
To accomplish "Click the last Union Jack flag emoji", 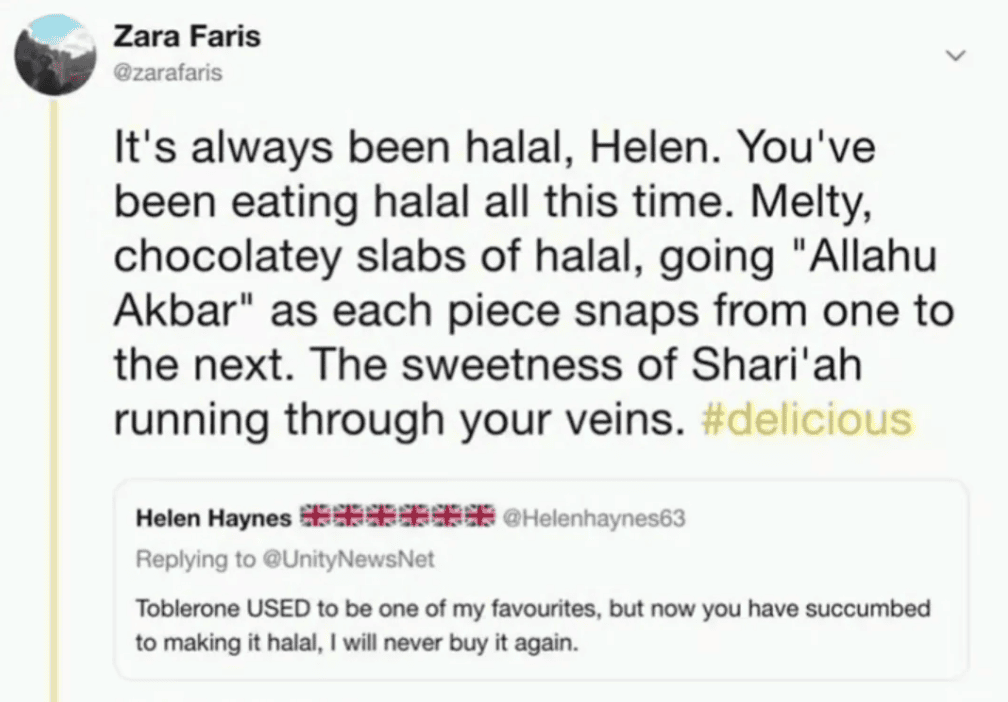I will coord(479,516).
